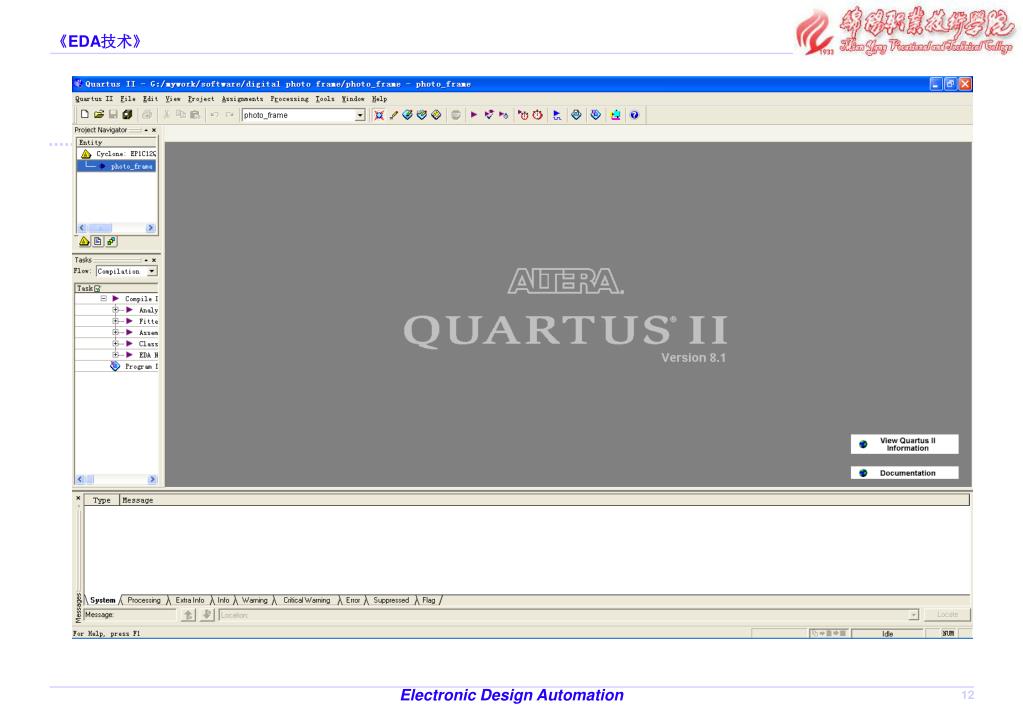Click the previous message up arrow button
The image size is (1023, 708).
coord(189,615)
